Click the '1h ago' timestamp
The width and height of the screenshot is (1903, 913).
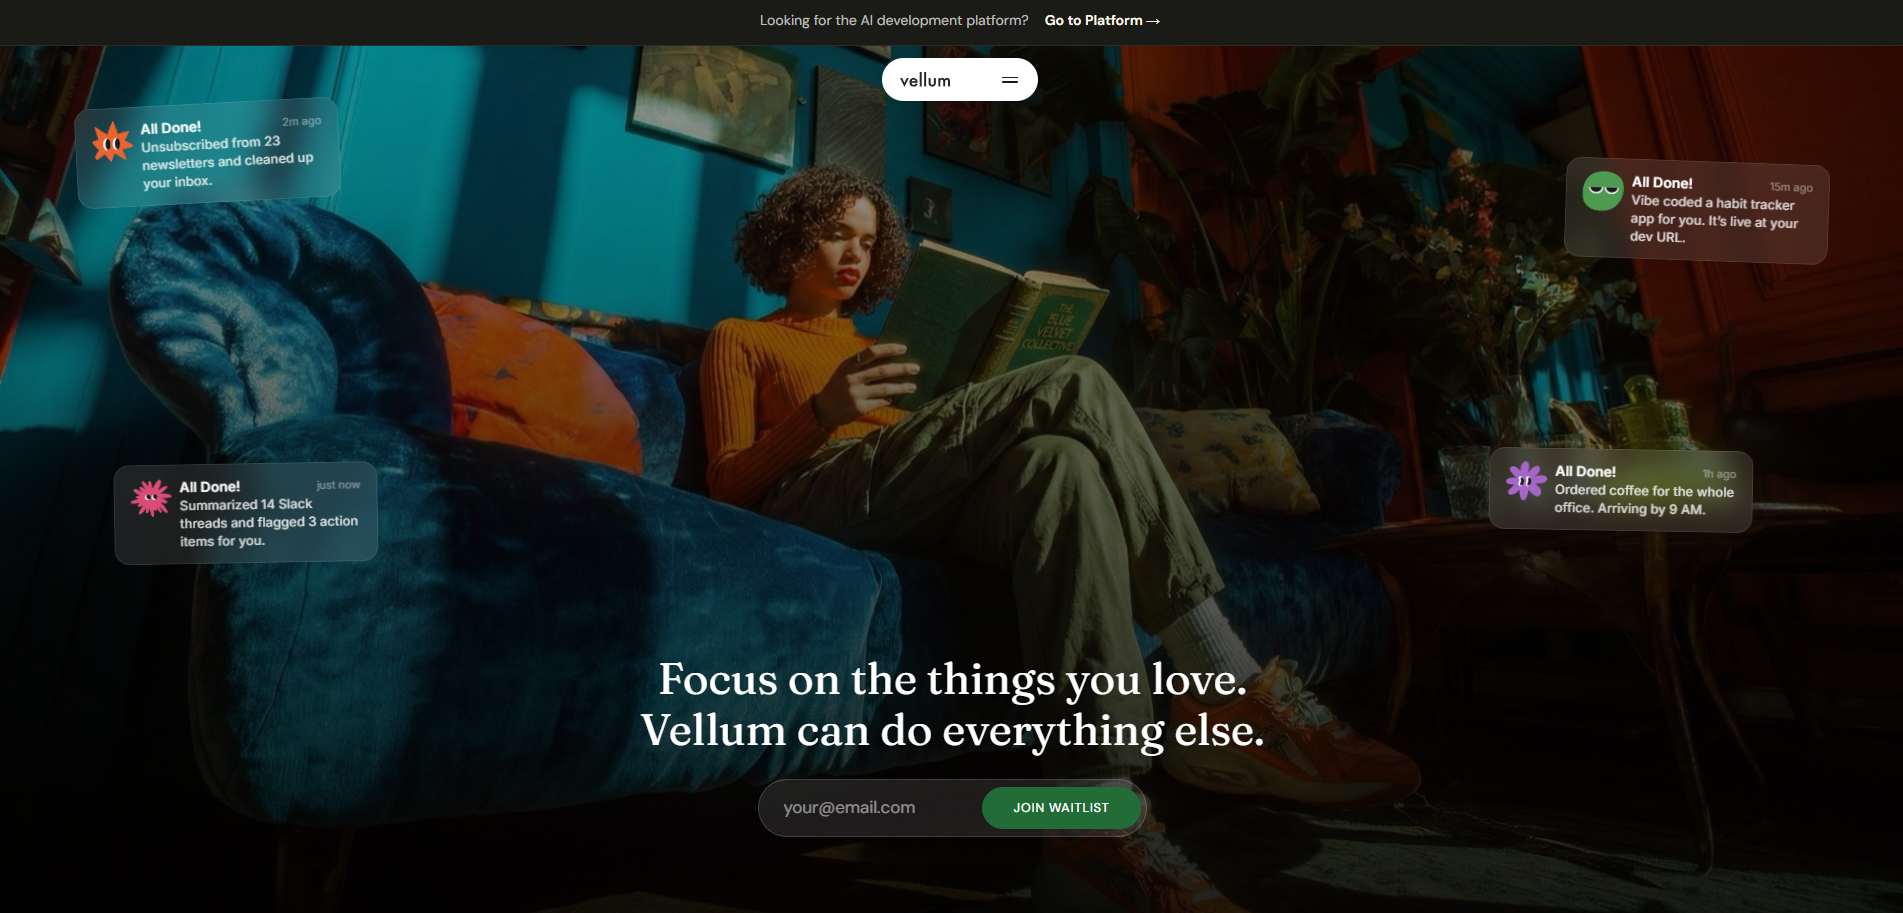tap(1720, 474)
